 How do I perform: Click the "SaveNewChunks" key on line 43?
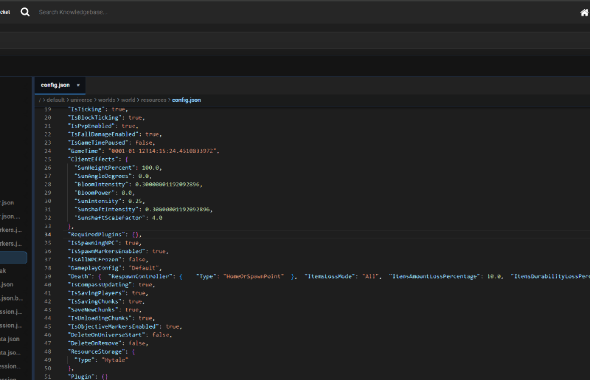coord(93,310)
